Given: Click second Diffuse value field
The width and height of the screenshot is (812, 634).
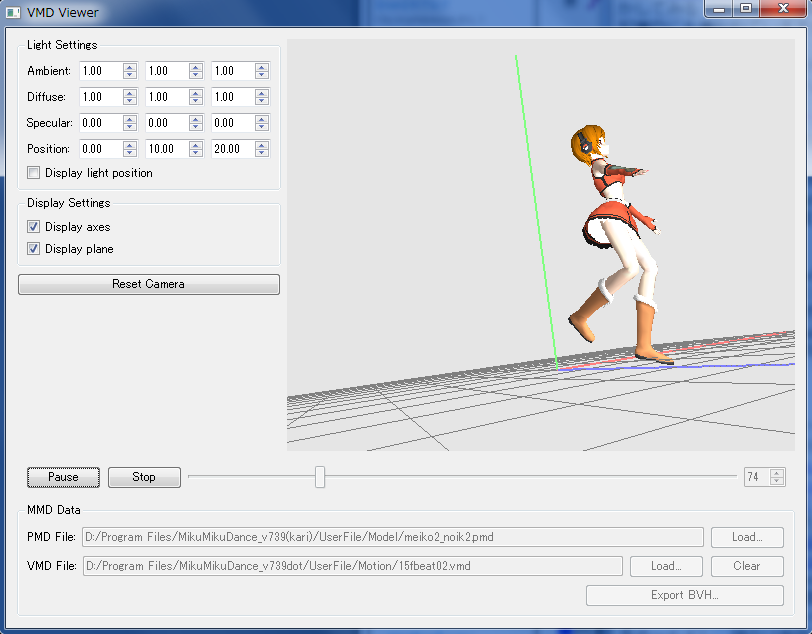Looking at the screenshot, I should coord(167,97).
